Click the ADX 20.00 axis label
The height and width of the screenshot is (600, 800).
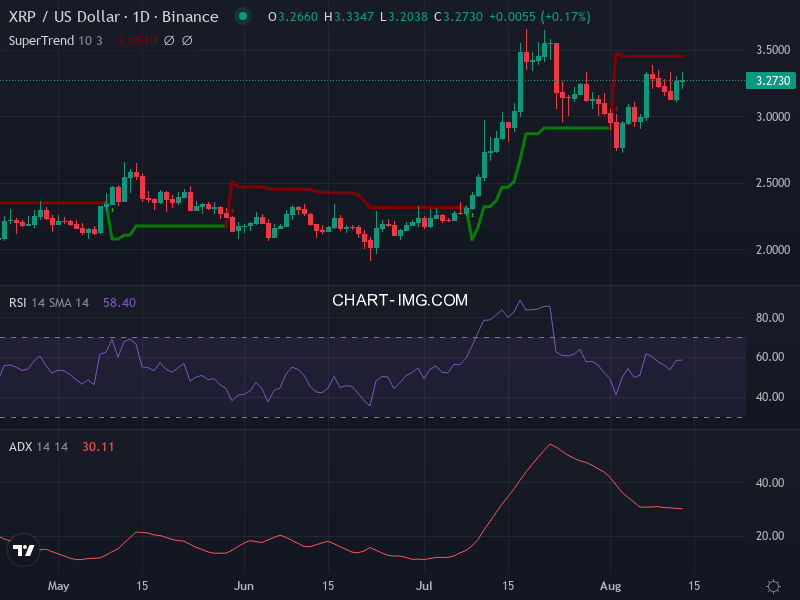[x=769, y=536]
